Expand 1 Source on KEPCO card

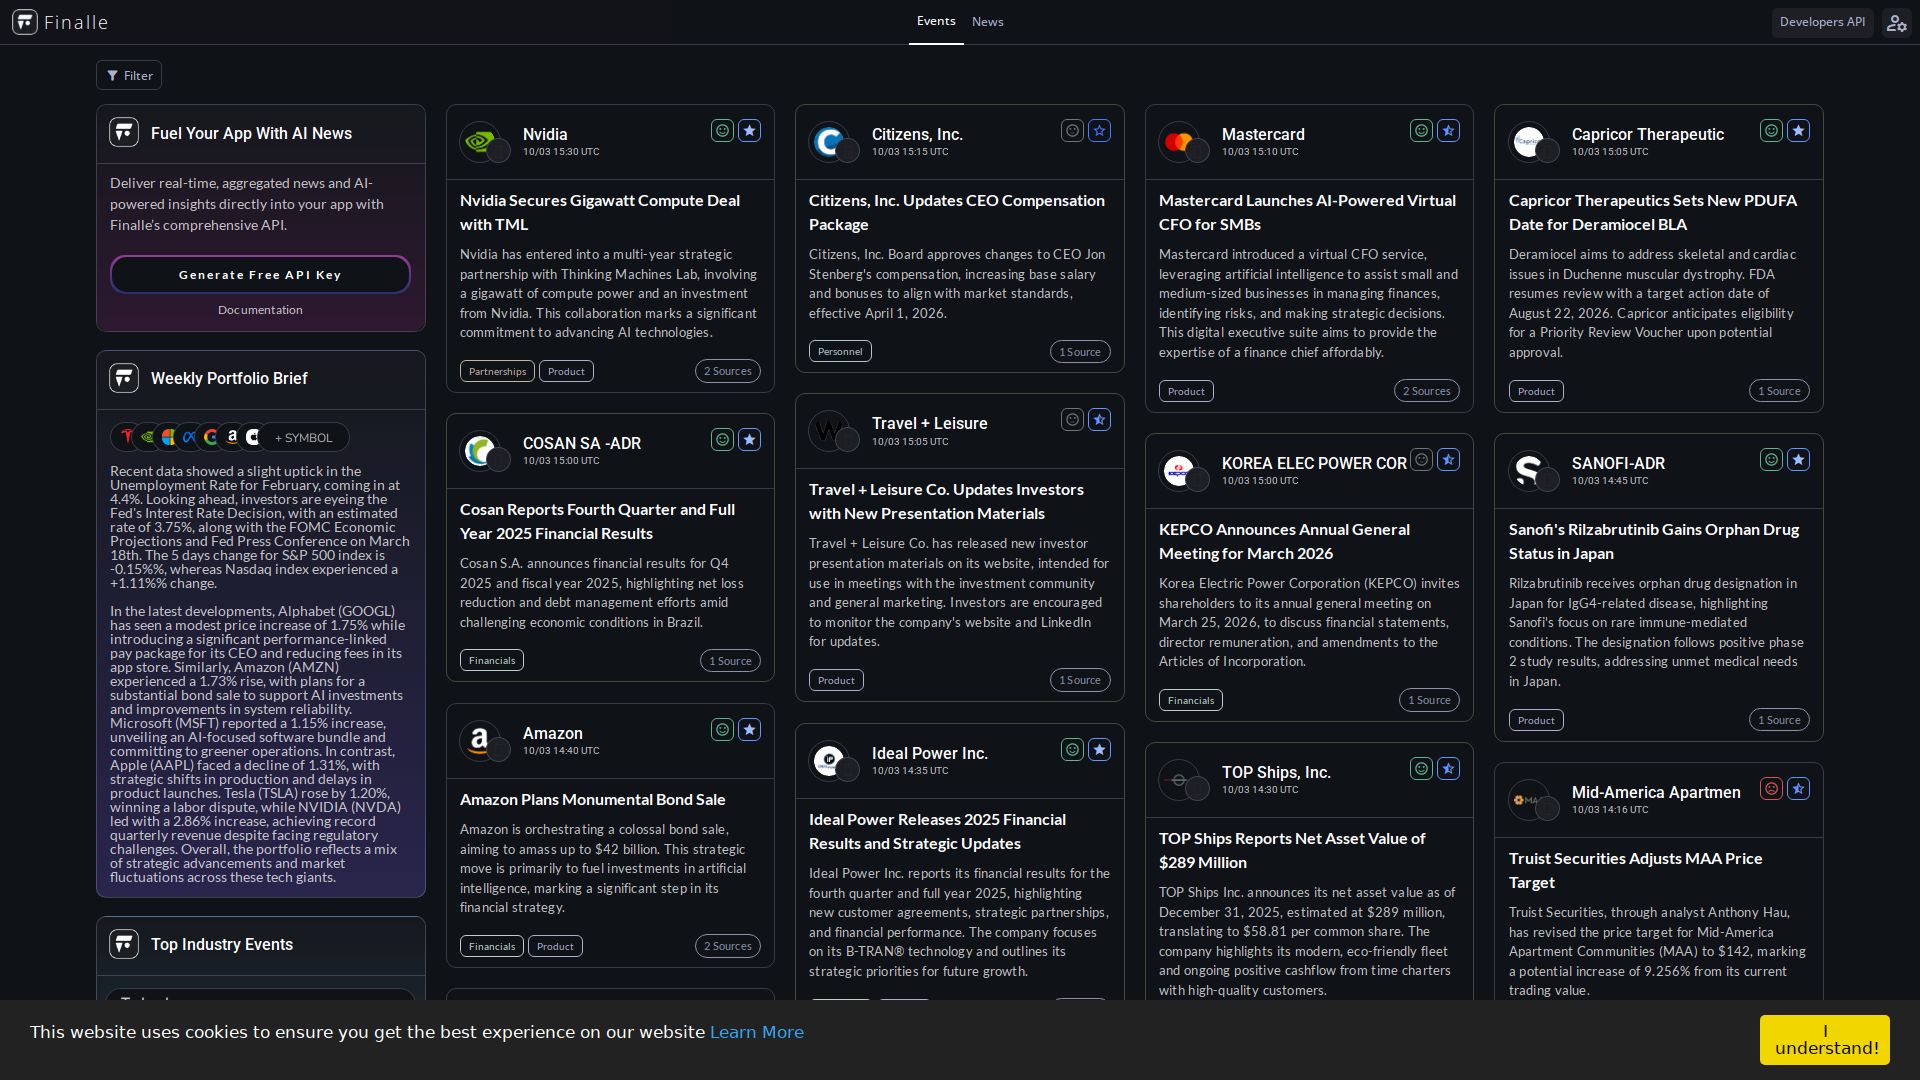1428,700
